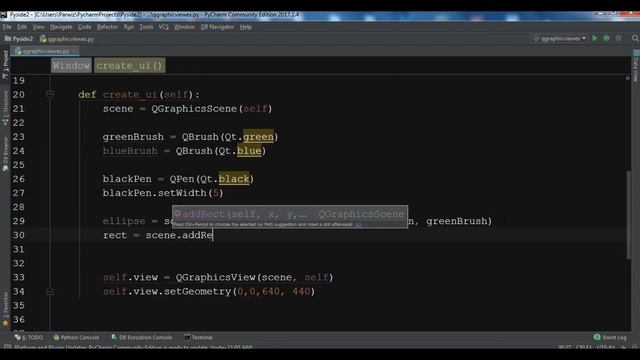Open the Data View right side tab
Image resolution: width=640 pixels, height=360 pixels.
[x=636, y=66]
